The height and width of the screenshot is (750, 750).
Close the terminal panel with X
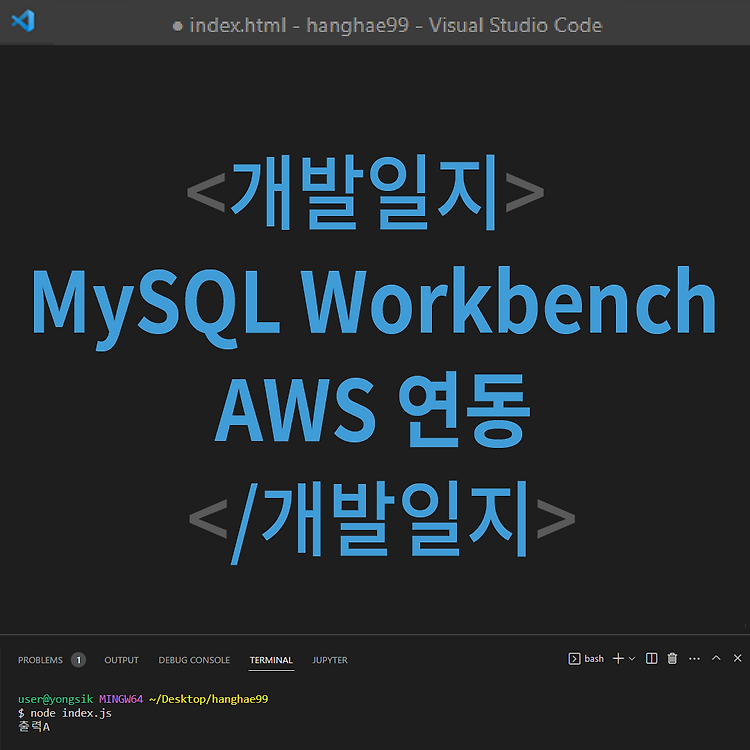738,658
